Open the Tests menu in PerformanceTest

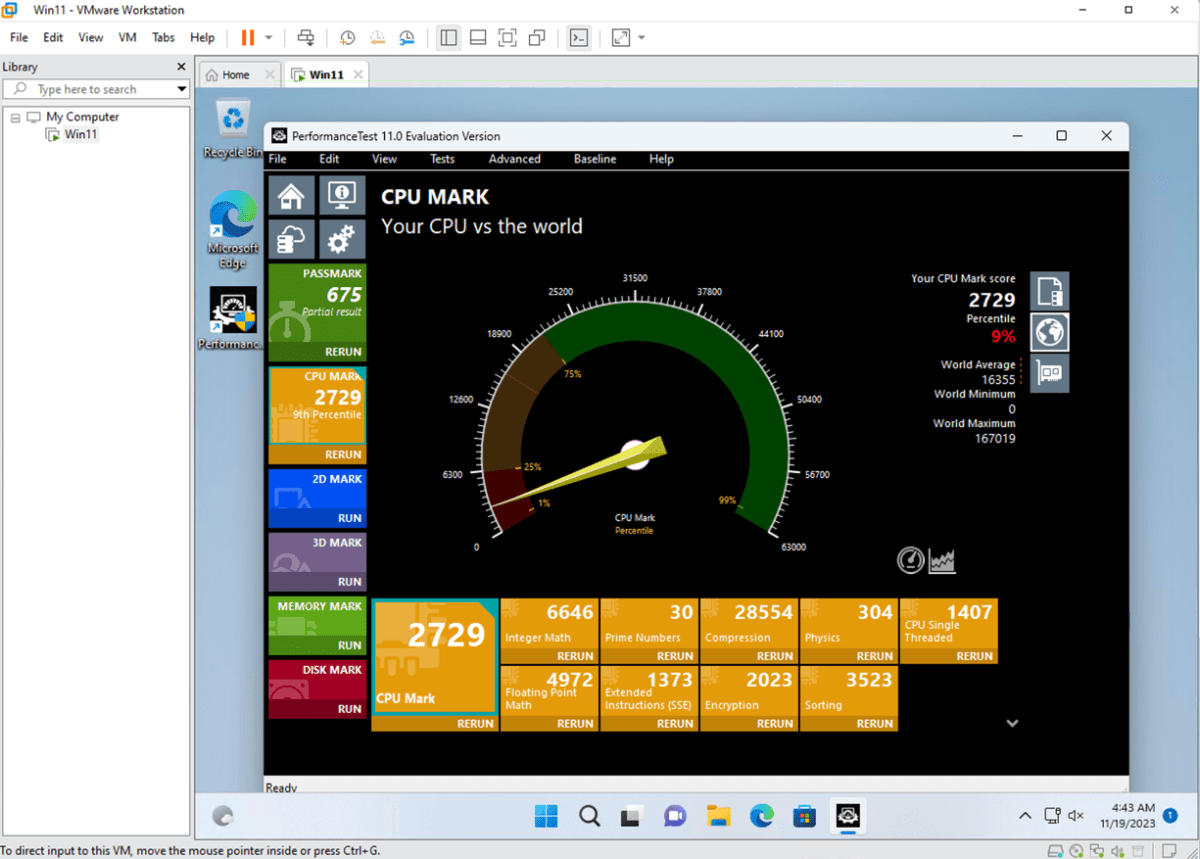pyautogui.click(x=442, y=159)
